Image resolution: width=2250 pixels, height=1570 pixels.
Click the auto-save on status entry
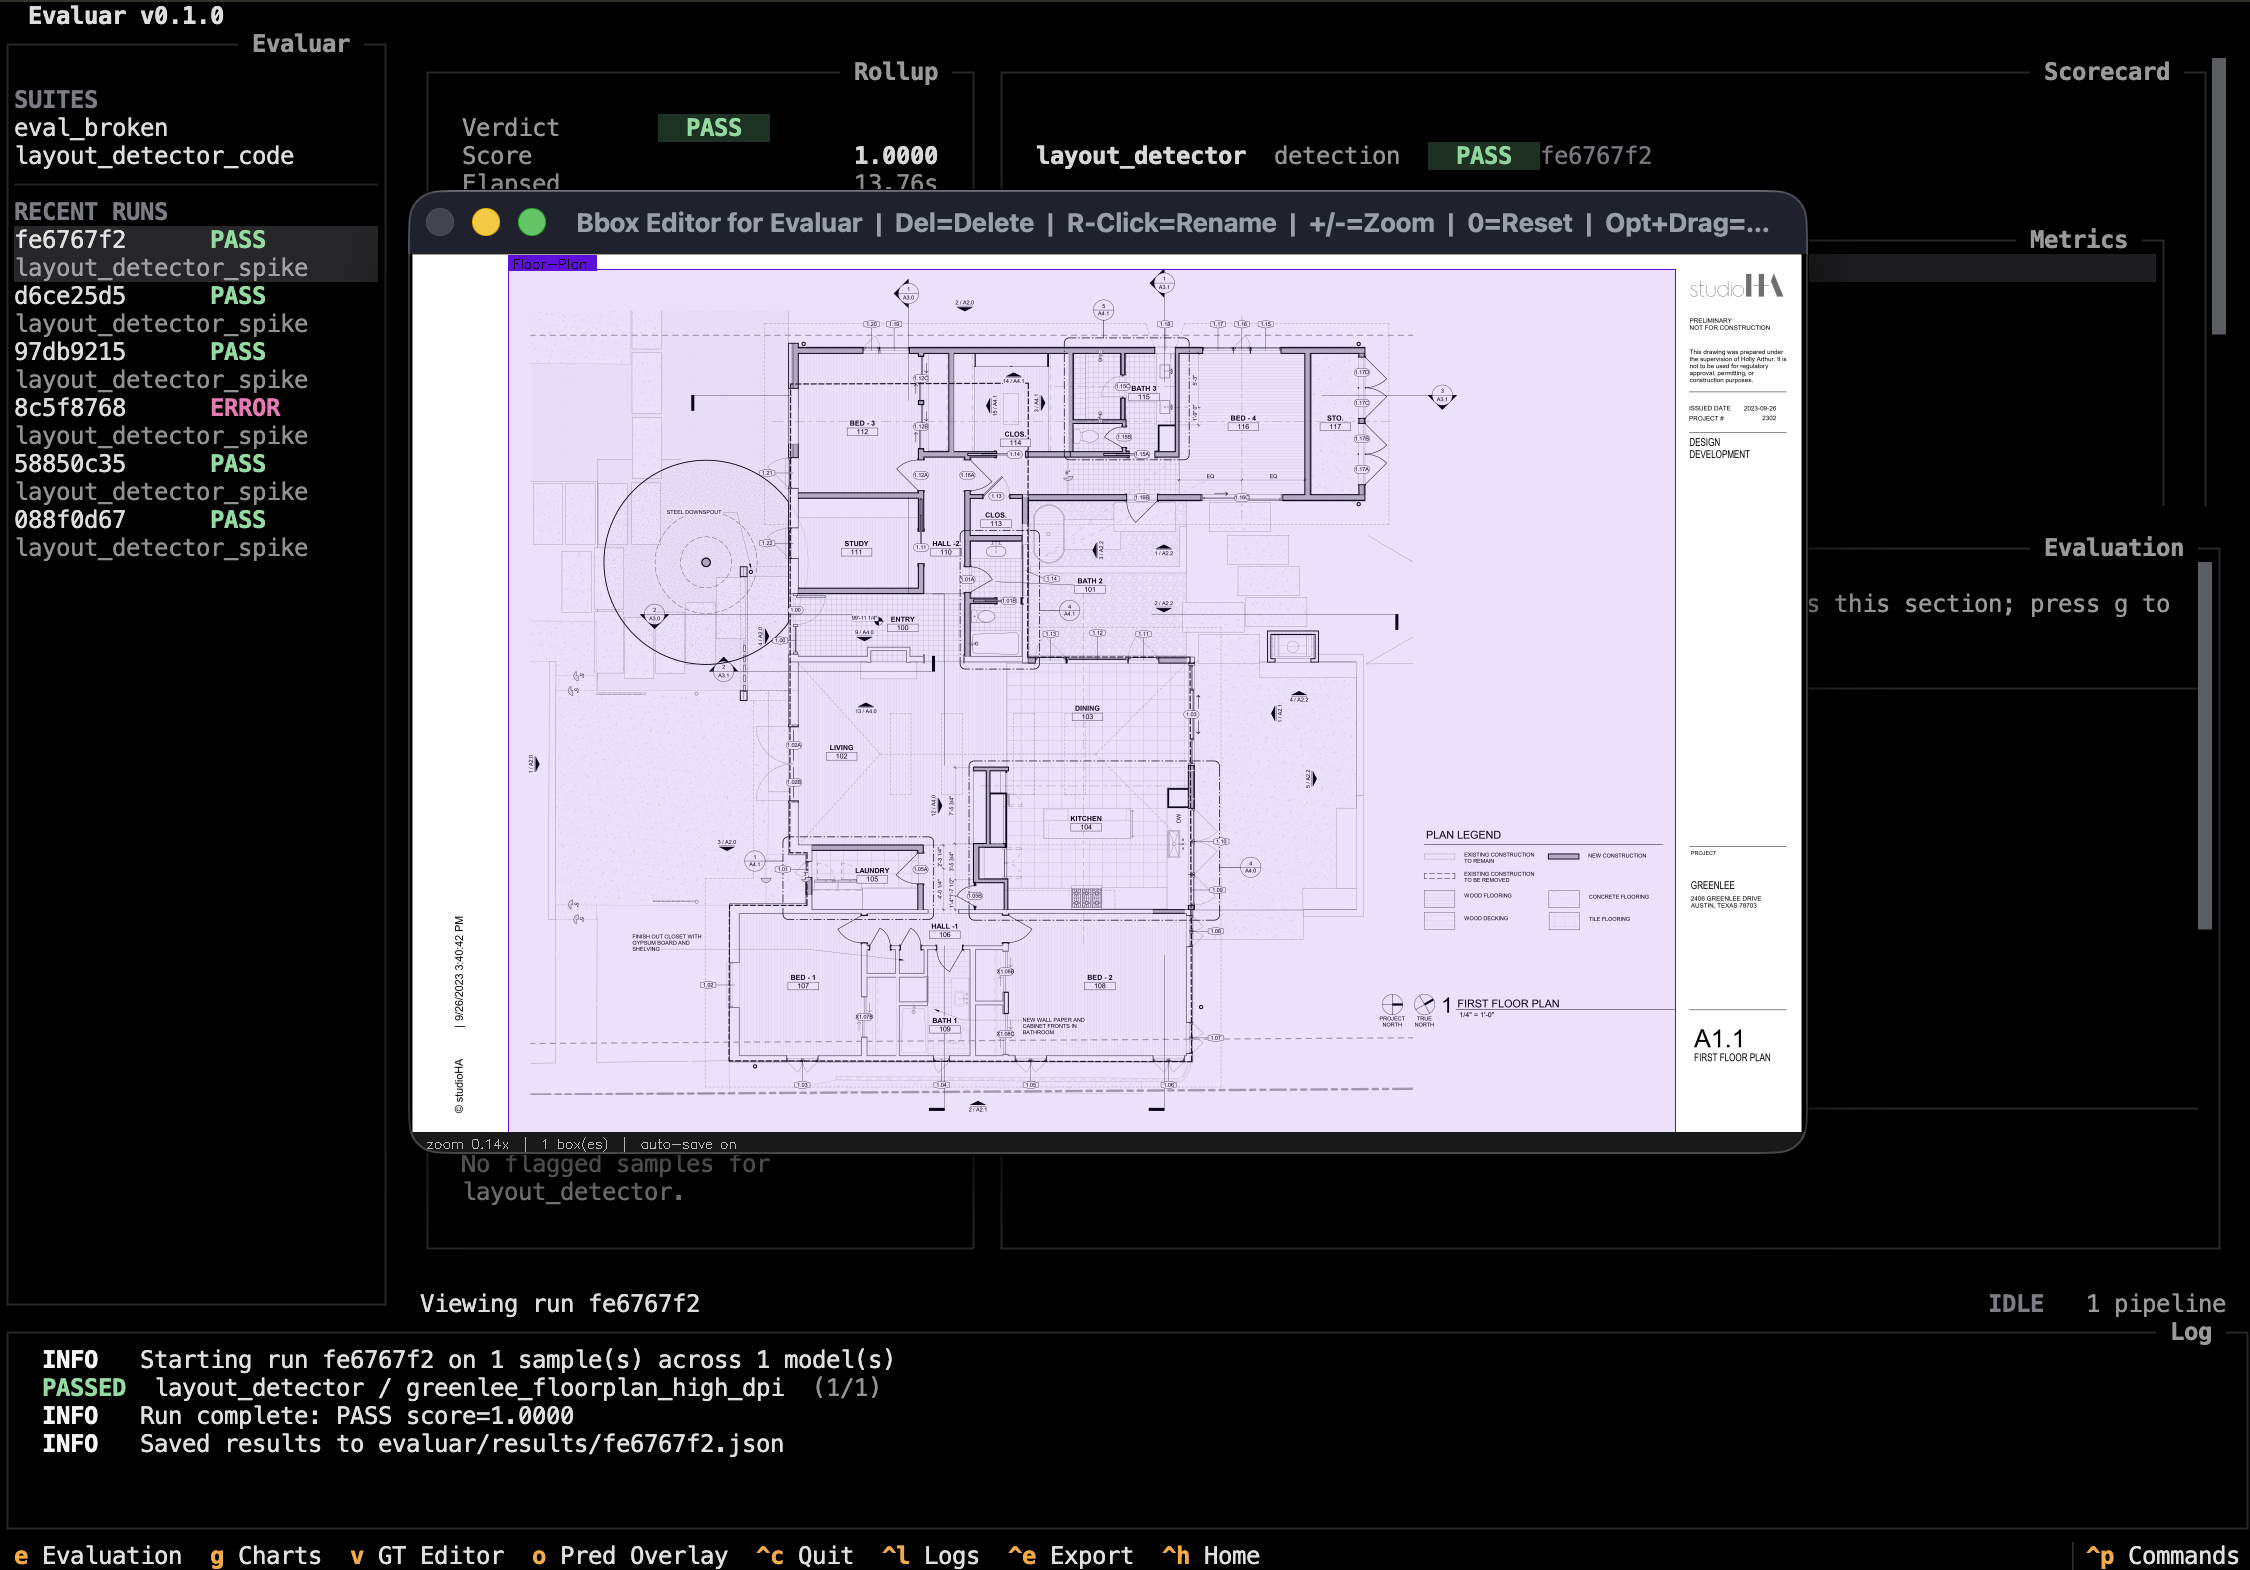point(688,1144)
